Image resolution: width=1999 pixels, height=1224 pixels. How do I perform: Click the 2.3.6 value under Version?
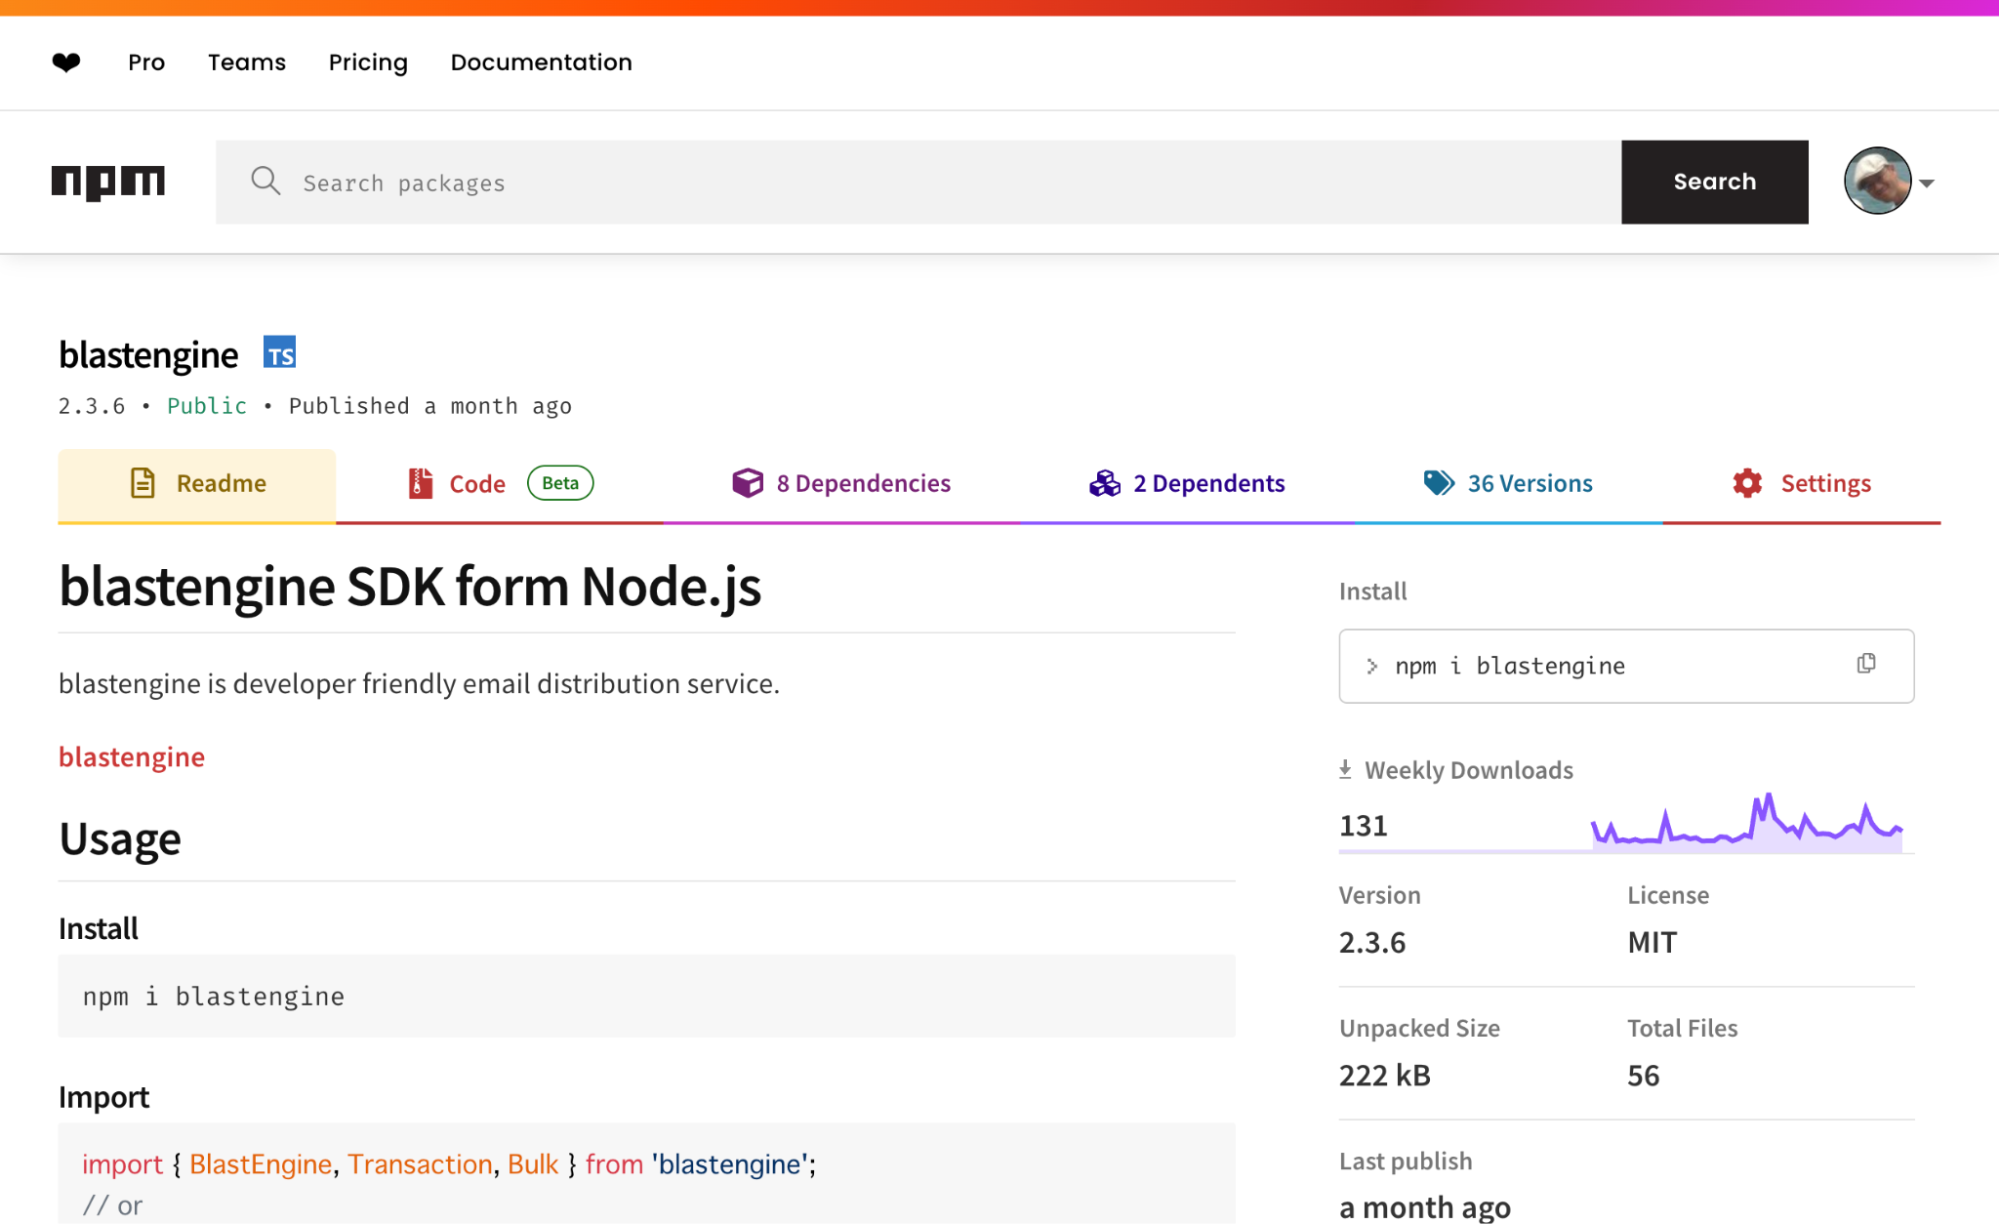pyautogui.click(x=1372, y=942)
